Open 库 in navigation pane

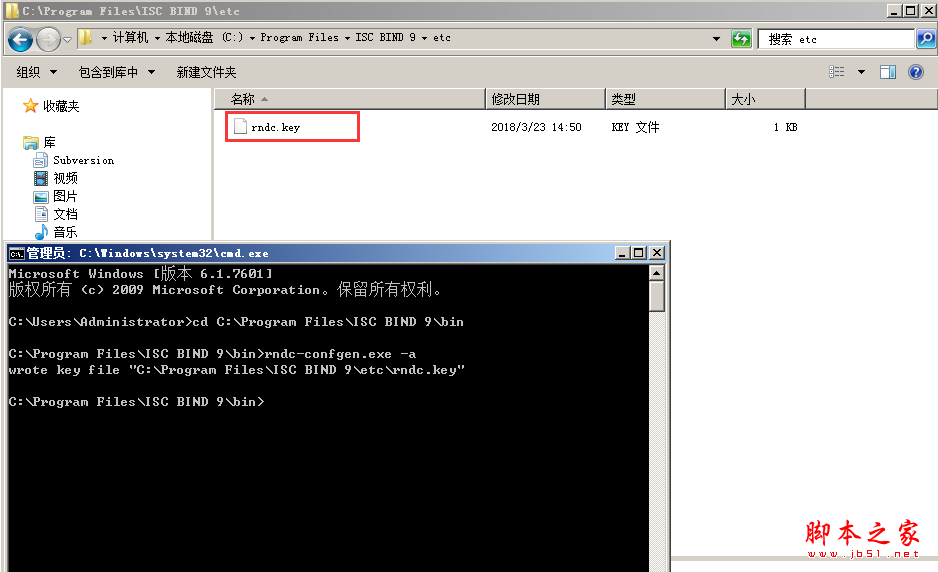(x=49, y=142)
